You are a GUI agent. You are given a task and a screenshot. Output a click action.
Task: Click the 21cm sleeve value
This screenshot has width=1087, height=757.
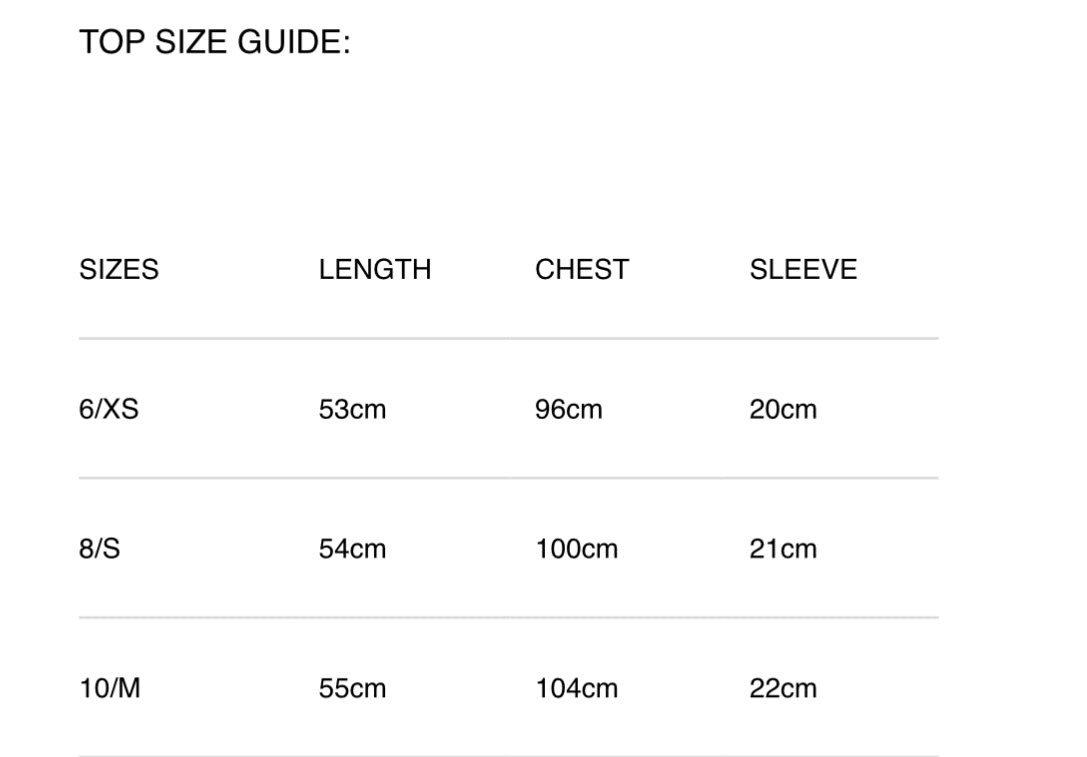(783, 549)
